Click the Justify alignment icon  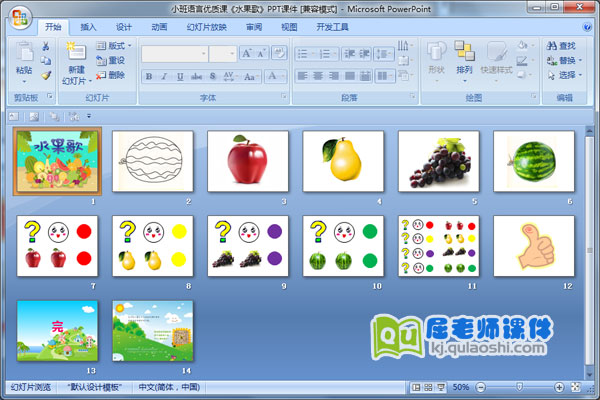(x=349, y=76)
